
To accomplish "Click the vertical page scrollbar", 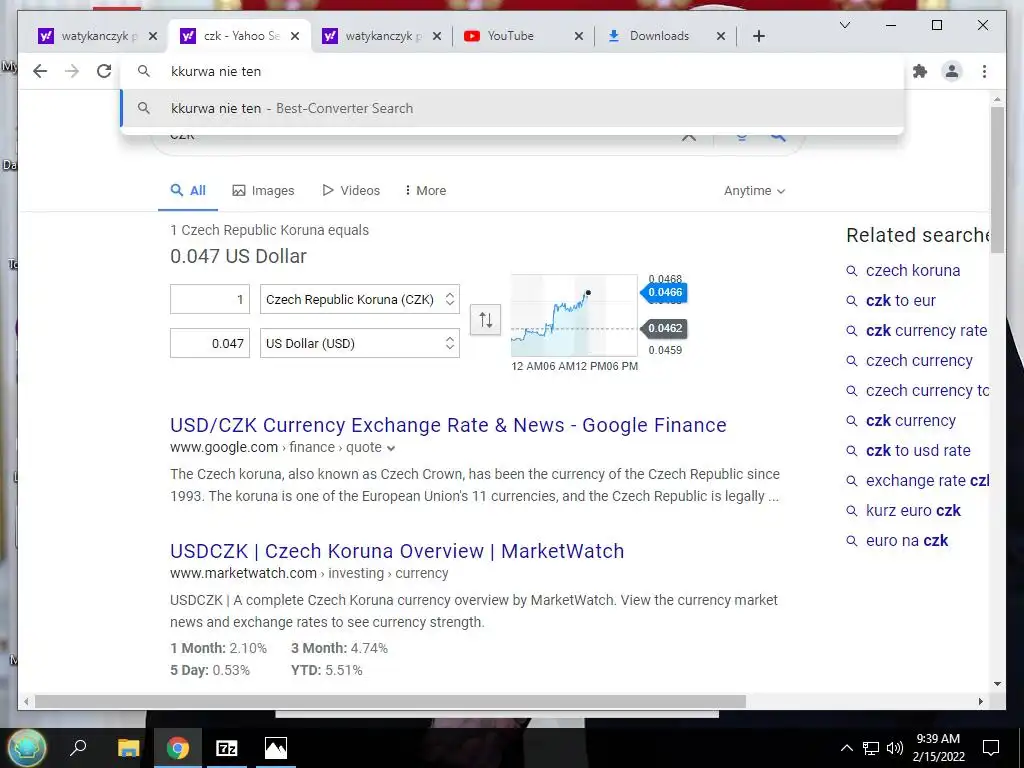I will point(997,180).
